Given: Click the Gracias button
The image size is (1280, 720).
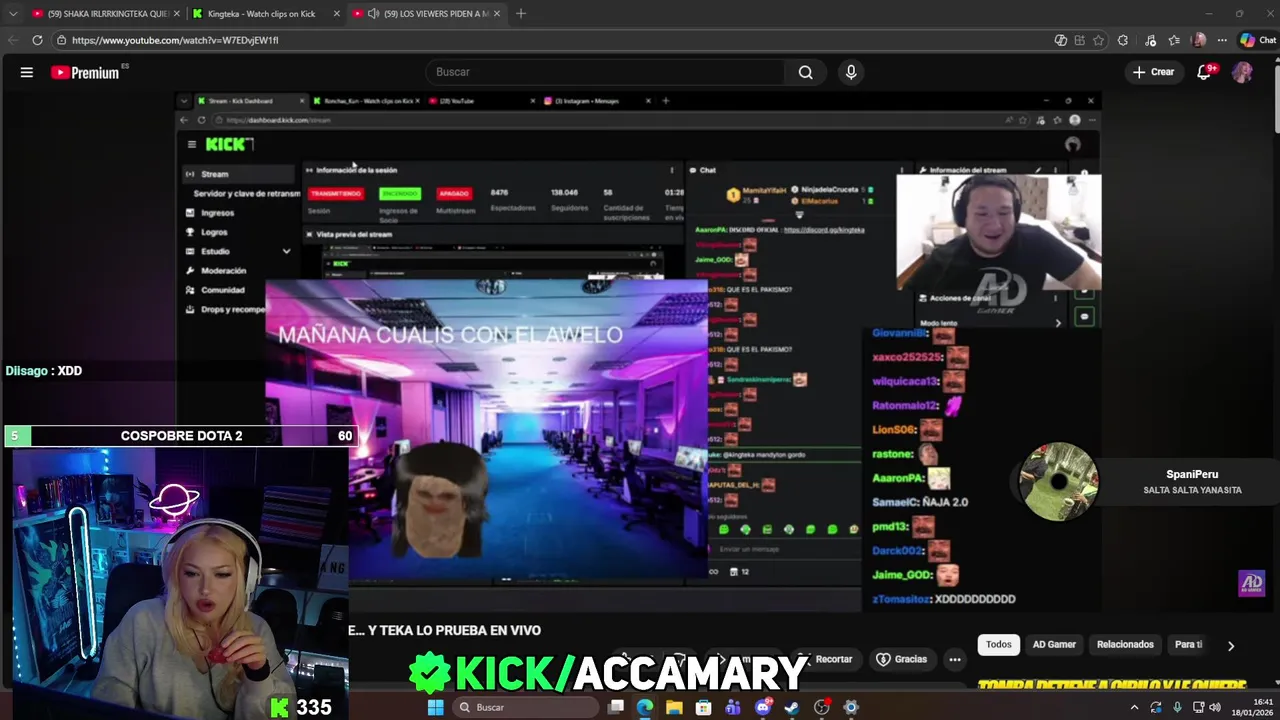Looking at the screenshot, I should click(901, 659).
